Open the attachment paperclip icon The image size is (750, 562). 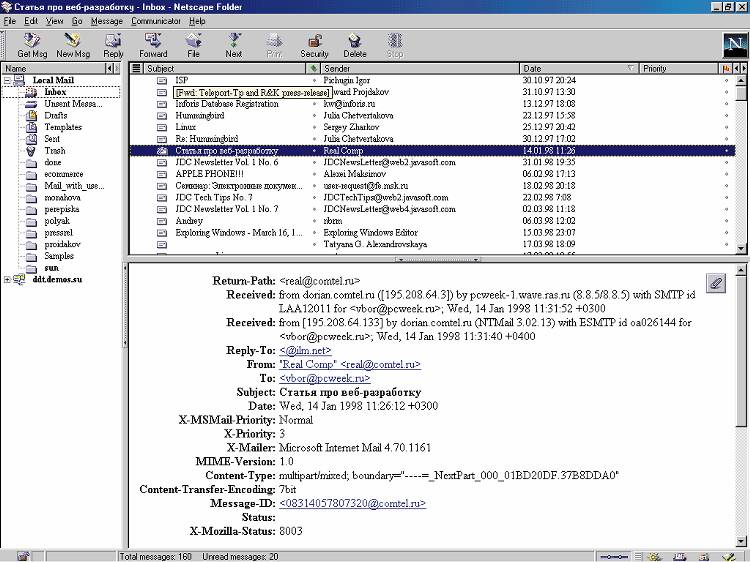point(716,283)
